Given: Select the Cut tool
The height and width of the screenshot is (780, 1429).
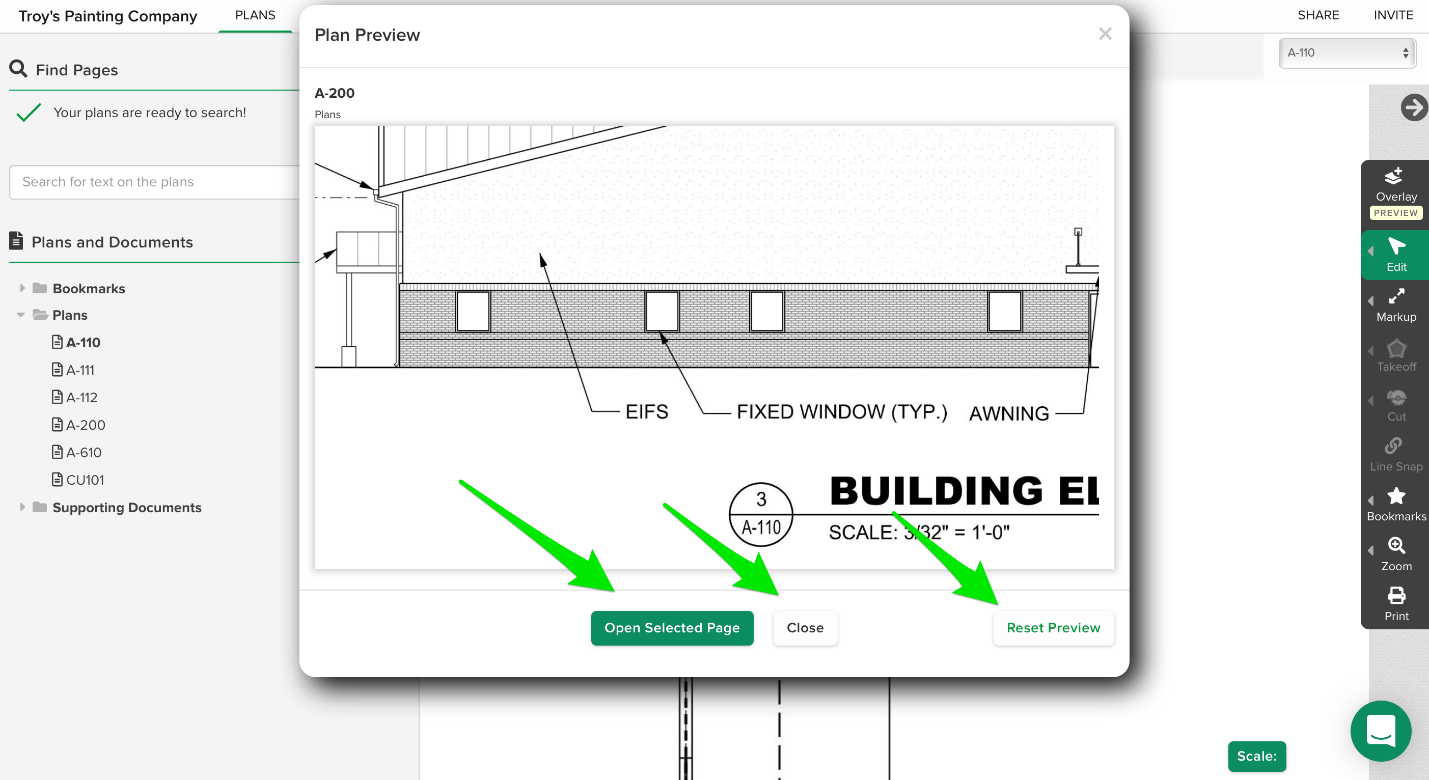Looking at the screenshot, I should (1396, 405).
